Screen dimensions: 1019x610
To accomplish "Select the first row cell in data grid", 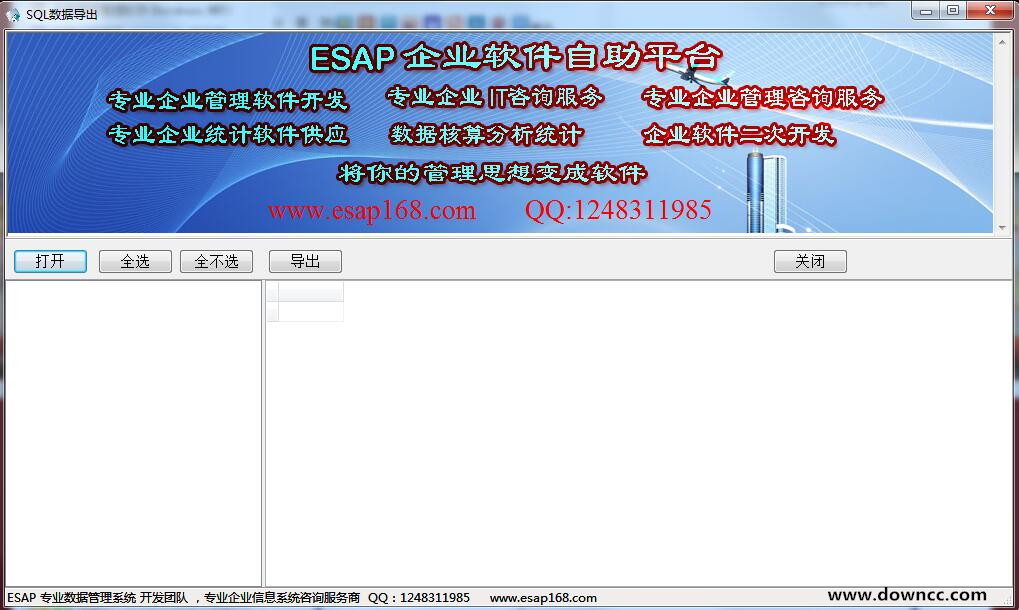I will (311, 312).
